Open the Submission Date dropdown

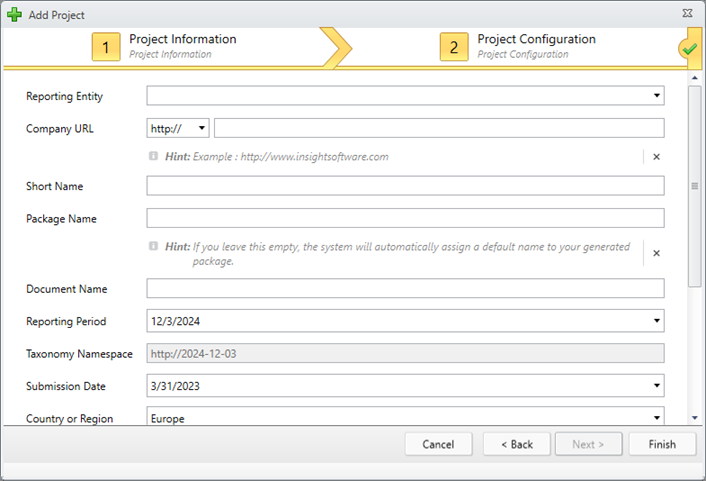pyautogui.click(x=656, y=386)
